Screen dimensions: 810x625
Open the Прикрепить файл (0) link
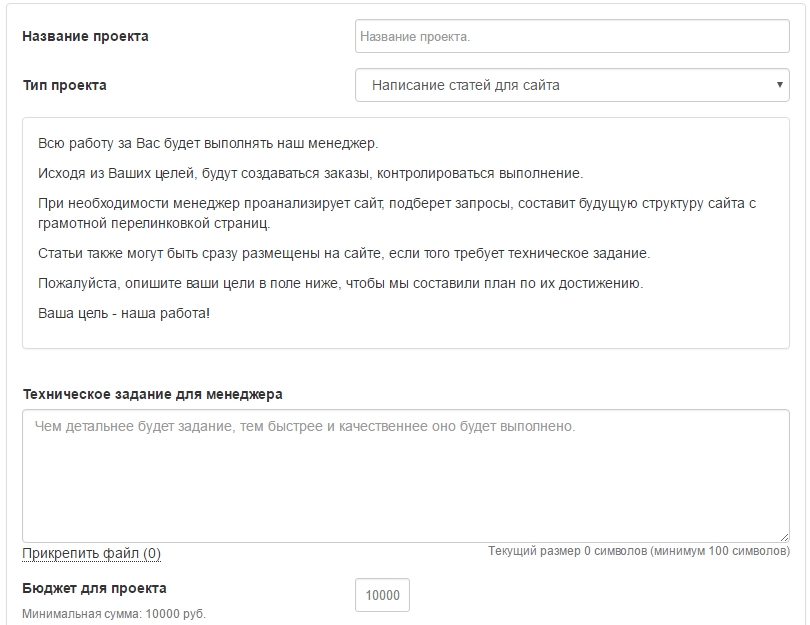(91, 553)
